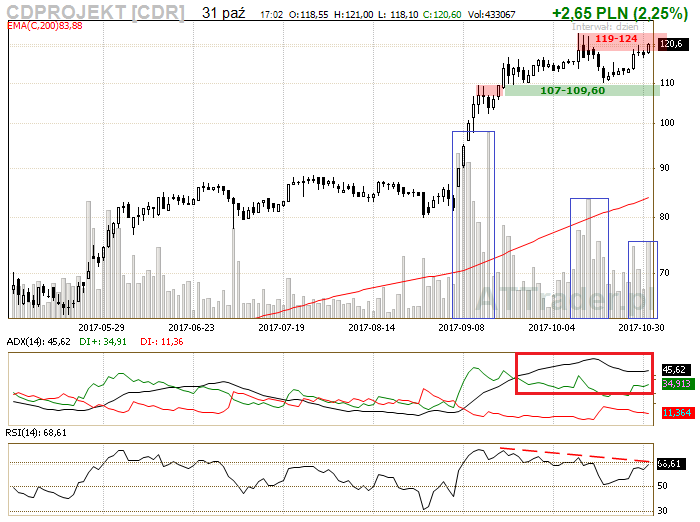
Task: Click the close price C:120,60
Action: 442,15
